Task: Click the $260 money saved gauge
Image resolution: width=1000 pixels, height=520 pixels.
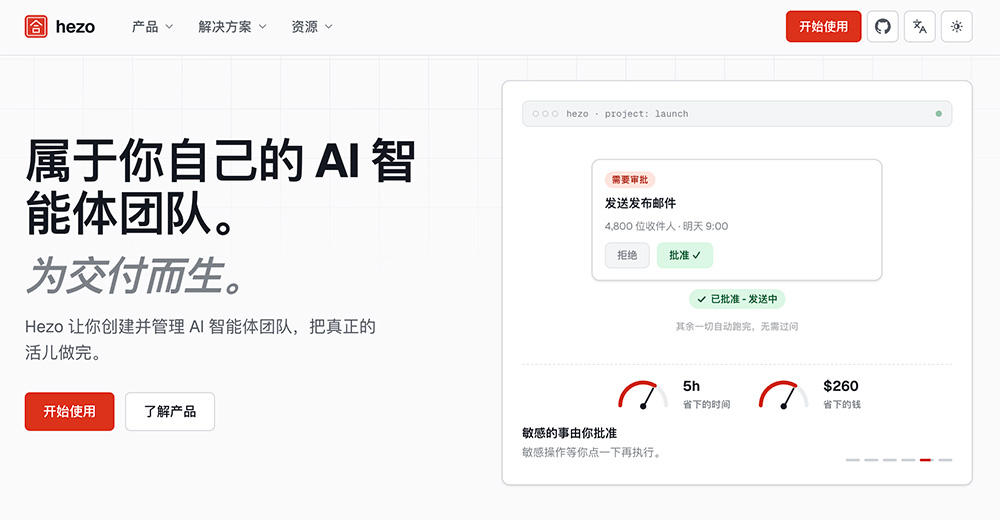Action: pyautogui.click(x=784, y=395)
